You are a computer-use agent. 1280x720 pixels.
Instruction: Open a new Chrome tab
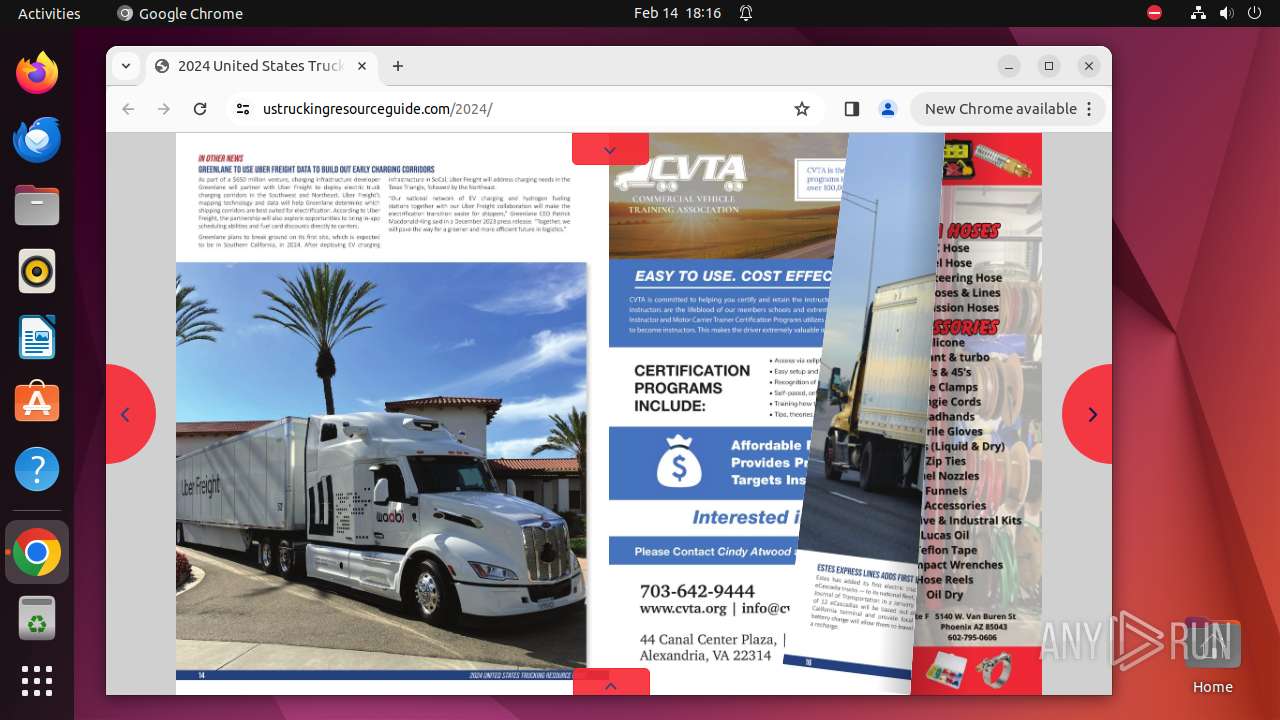coord(398,66)
